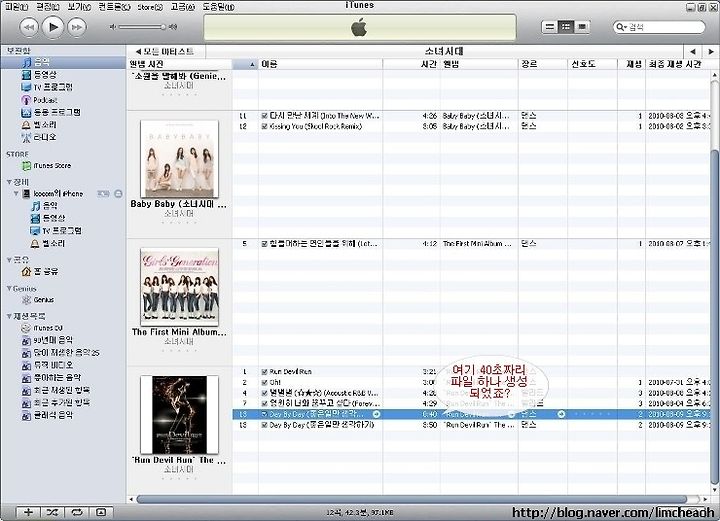This screenshot has height=521, width=720.
Task: Toggle sort direction arrow in column header
Action: click(x=252, y=64)
